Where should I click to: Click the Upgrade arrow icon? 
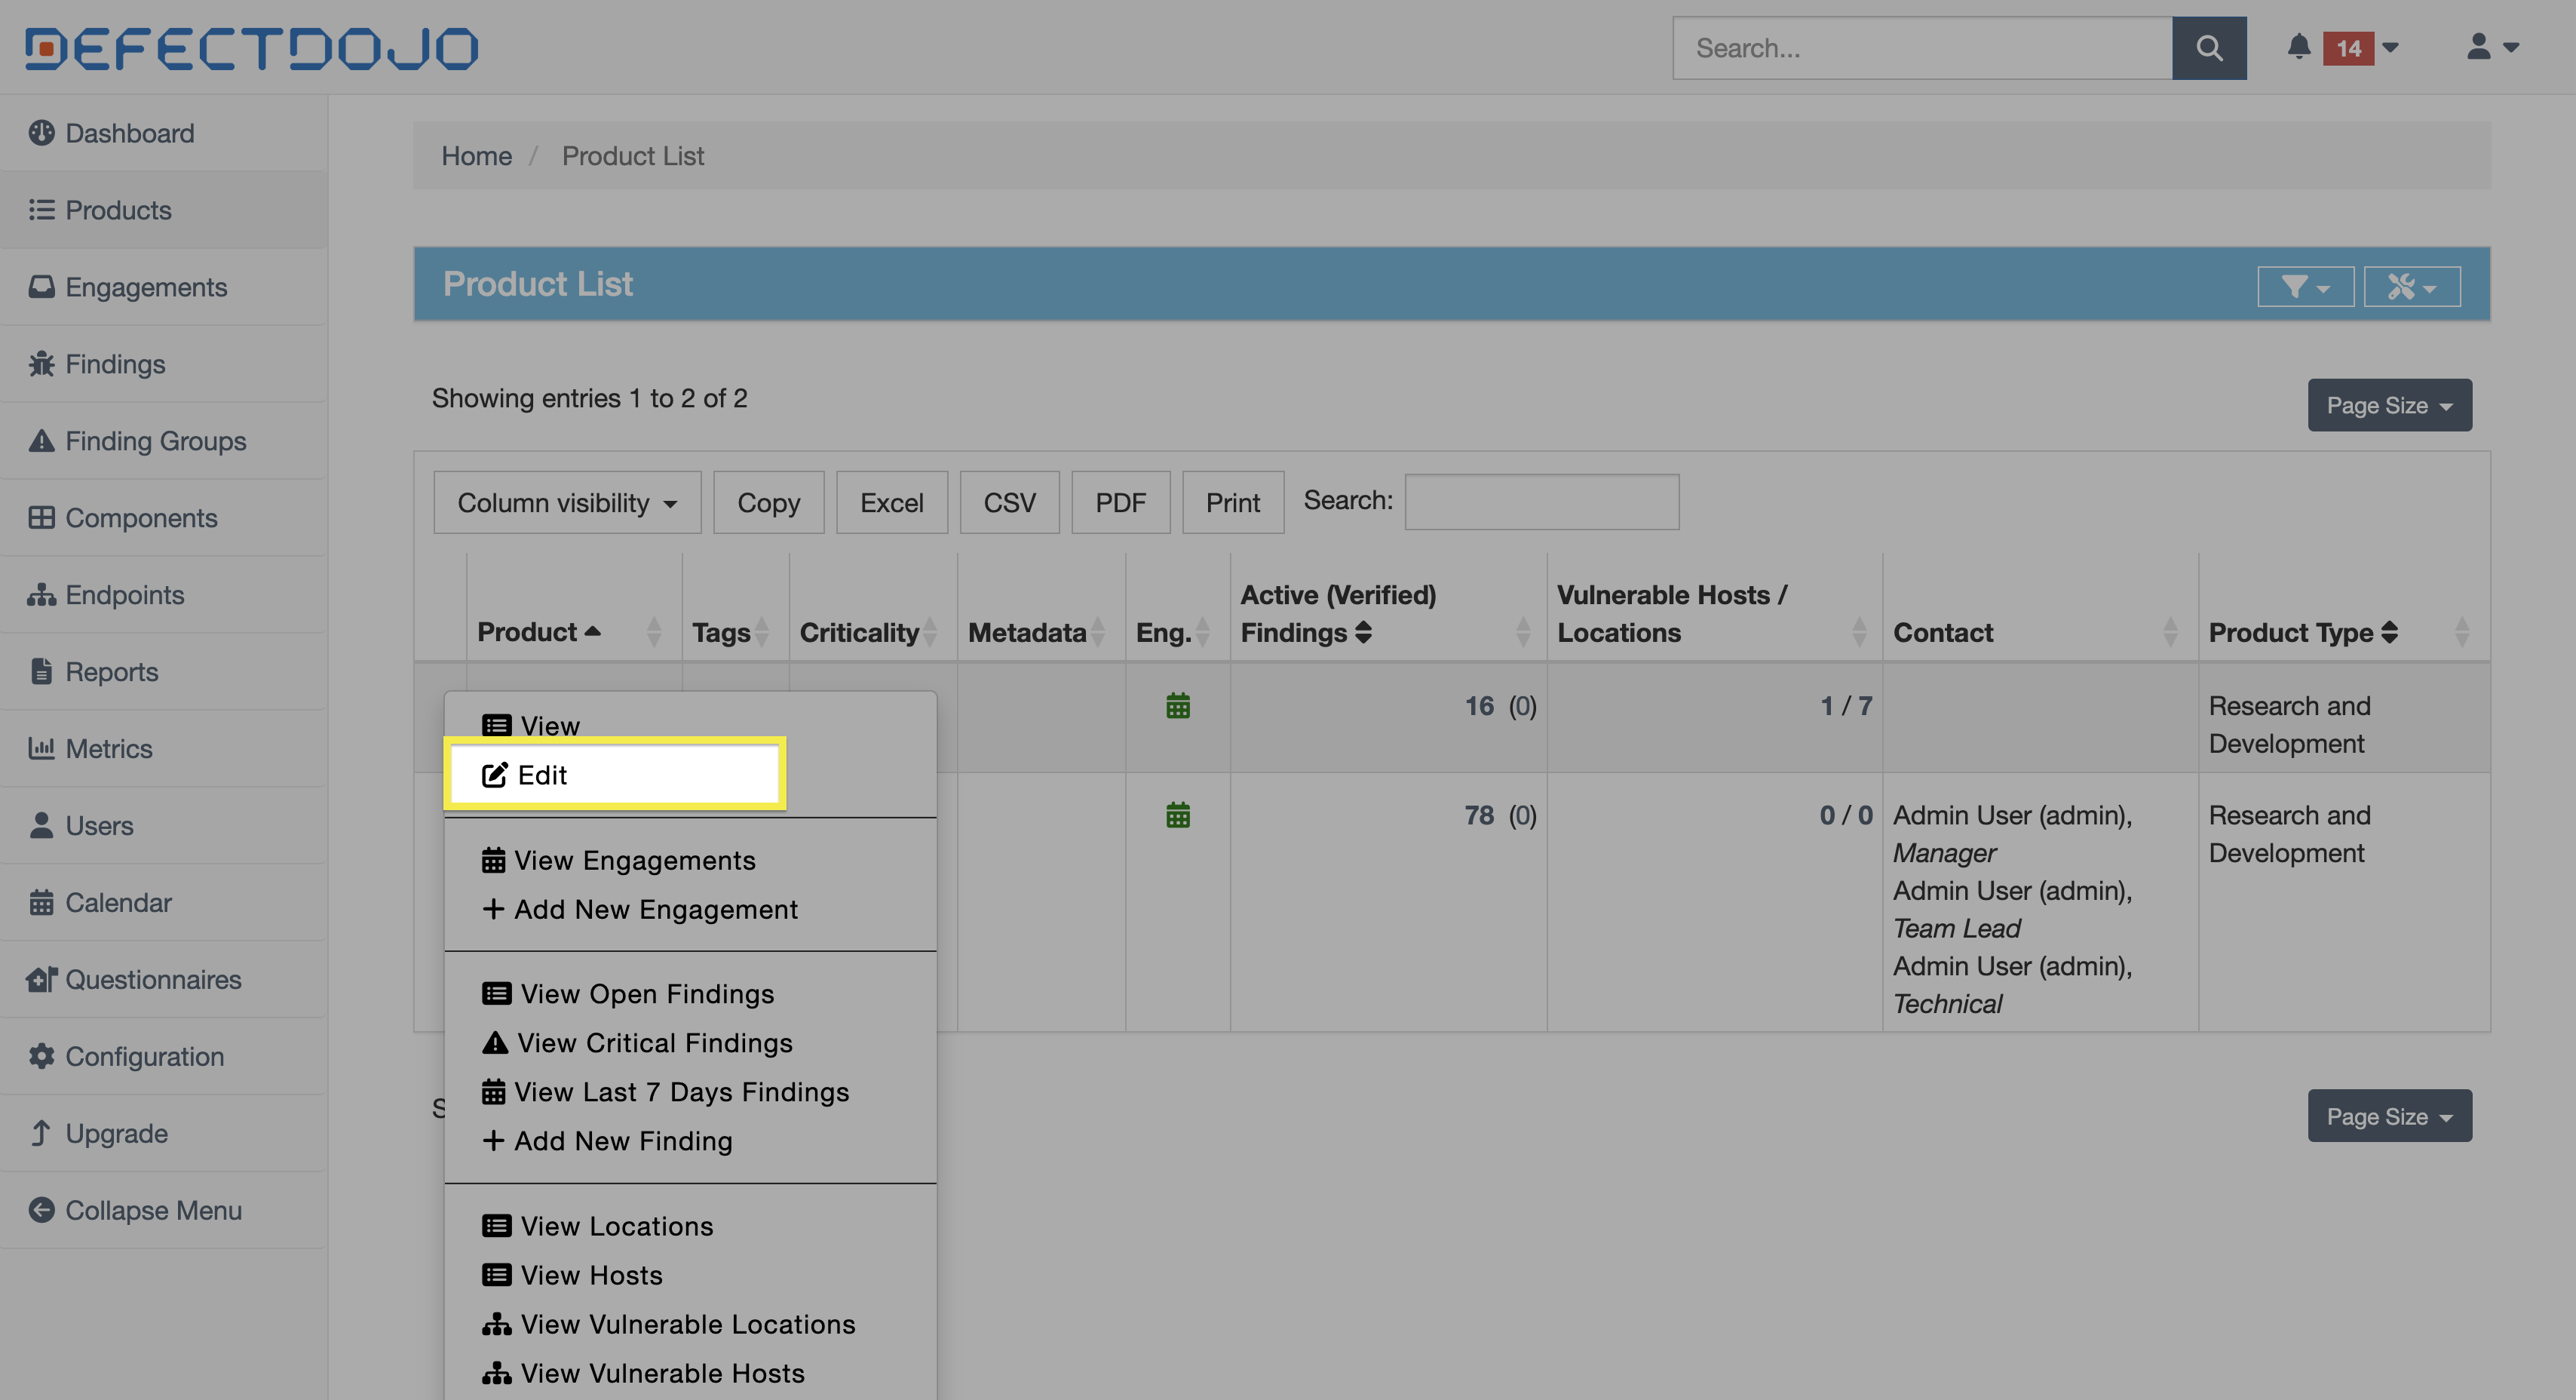tap(41, 1134)
